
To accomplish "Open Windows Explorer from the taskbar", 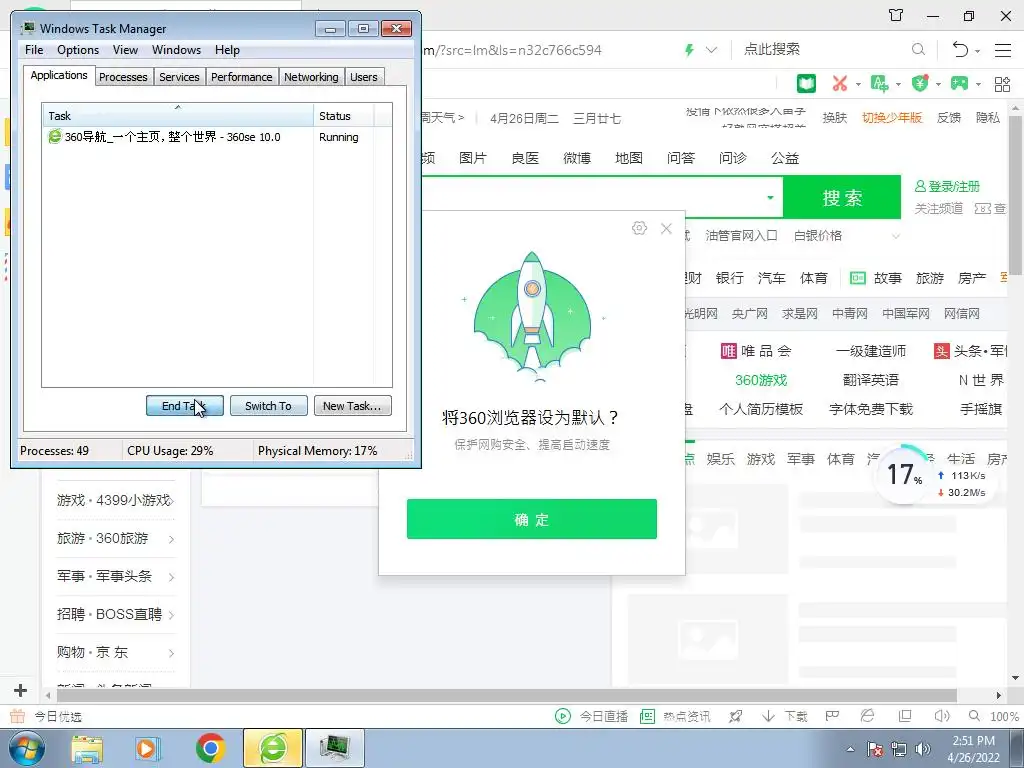I will [x=88, y=748].
